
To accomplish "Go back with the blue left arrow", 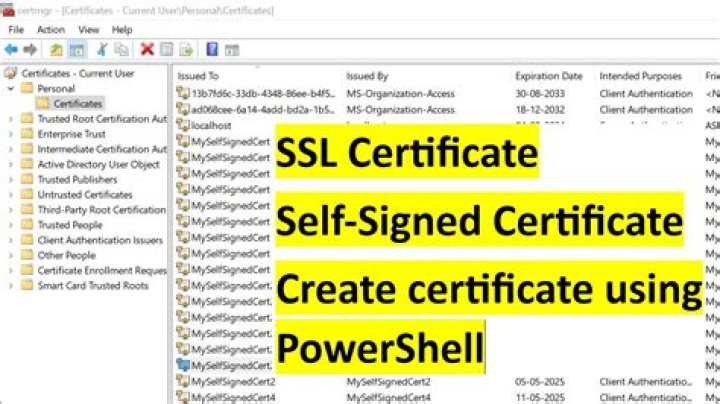I will [x=11, y=49].
